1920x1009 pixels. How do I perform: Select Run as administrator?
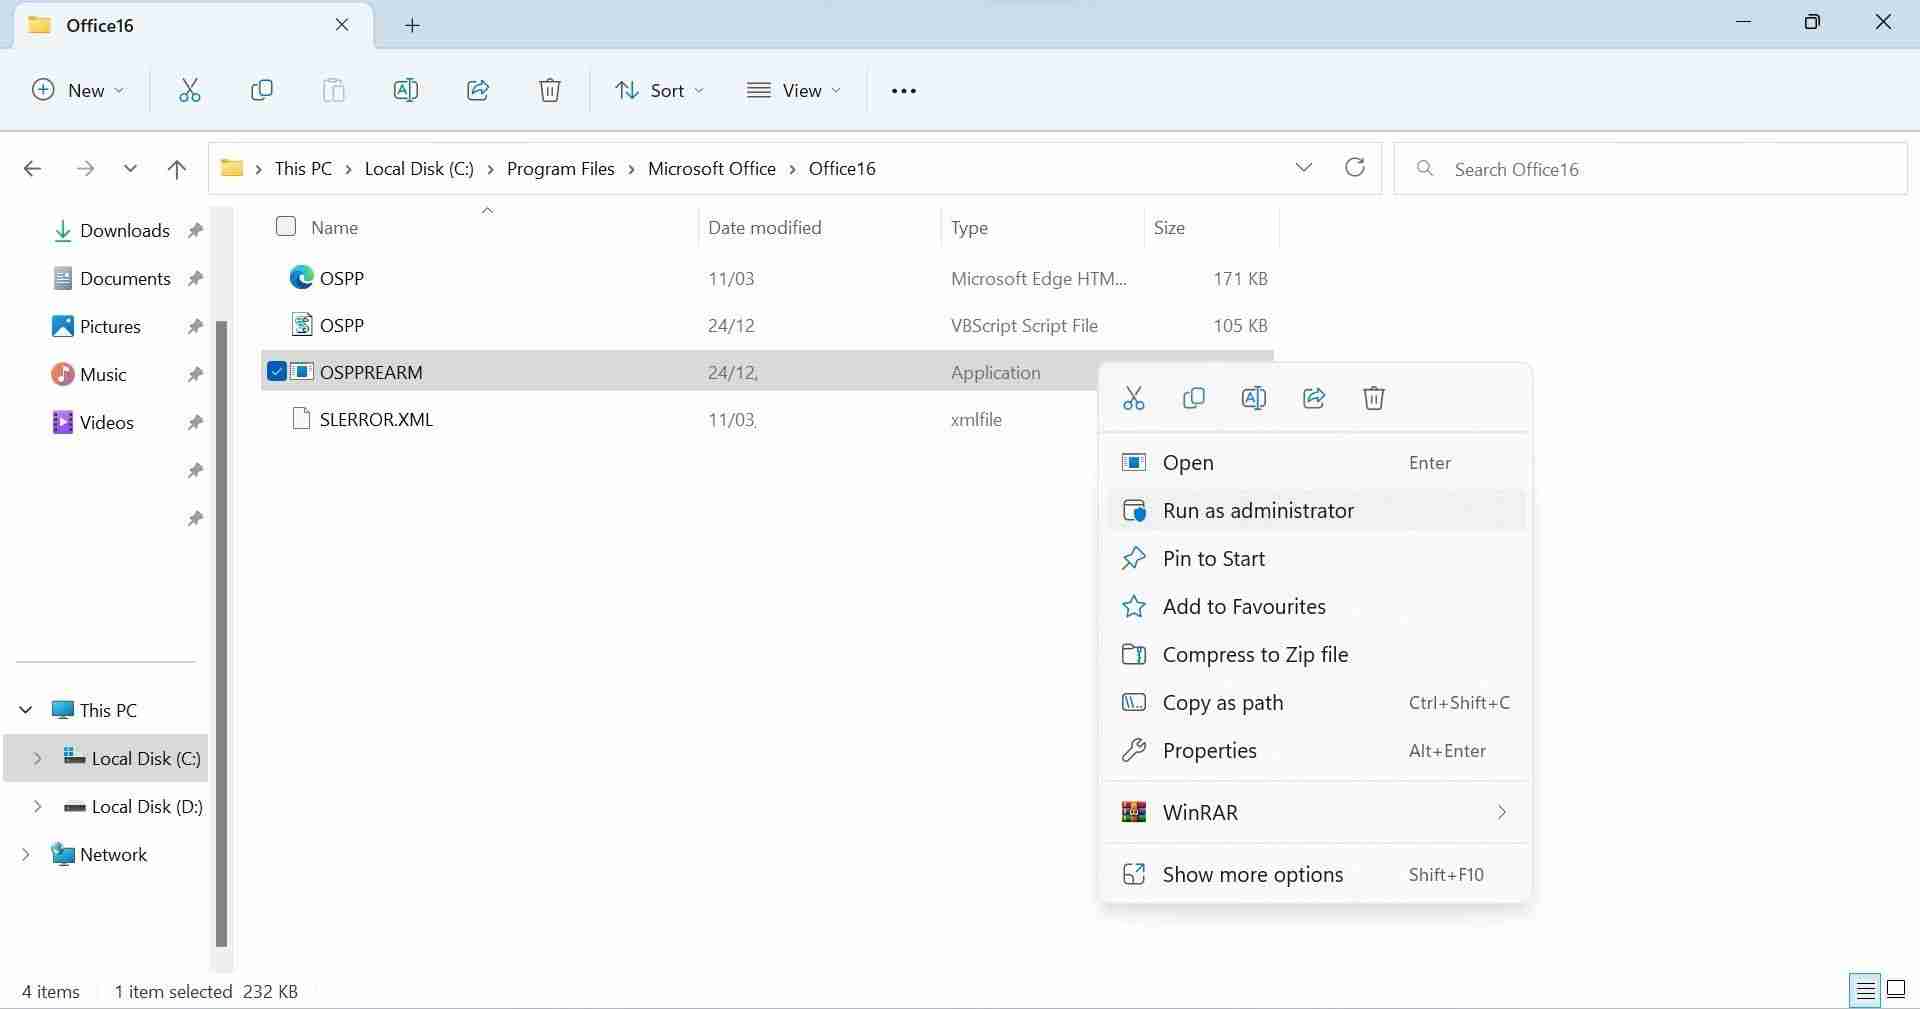[x=1259, y=510]
